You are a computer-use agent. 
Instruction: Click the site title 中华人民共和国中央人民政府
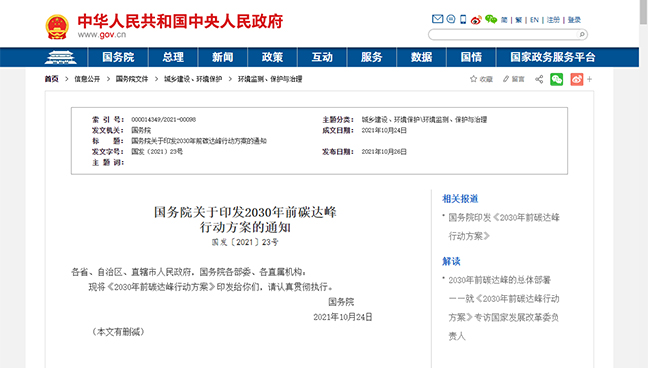point(180,21)
